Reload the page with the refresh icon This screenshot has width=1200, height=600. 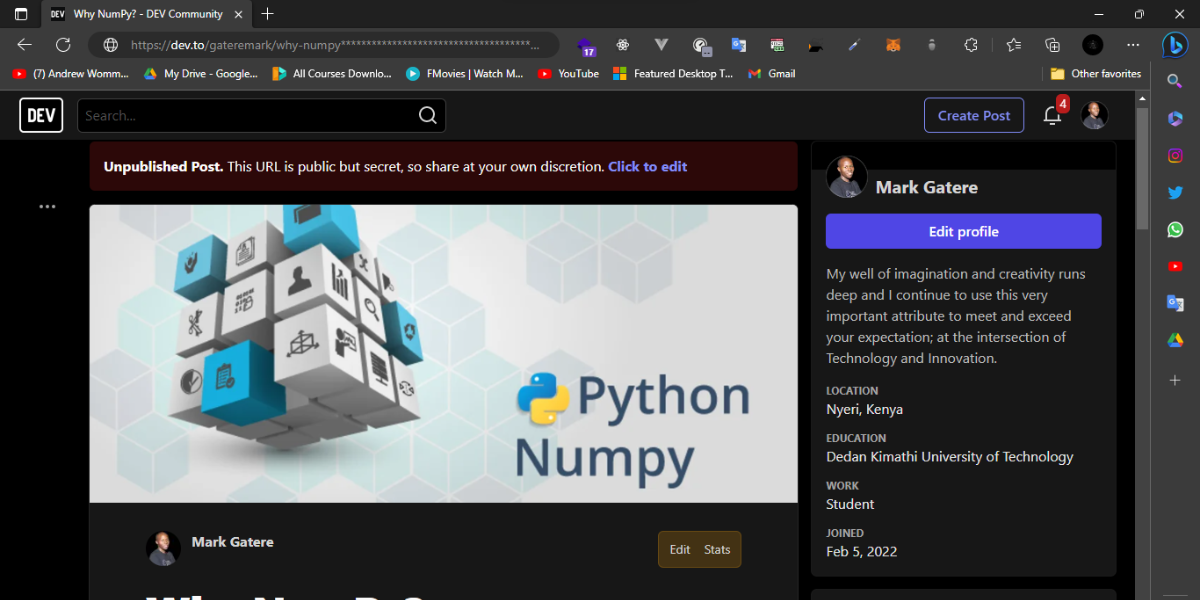(x=63, y=44)
